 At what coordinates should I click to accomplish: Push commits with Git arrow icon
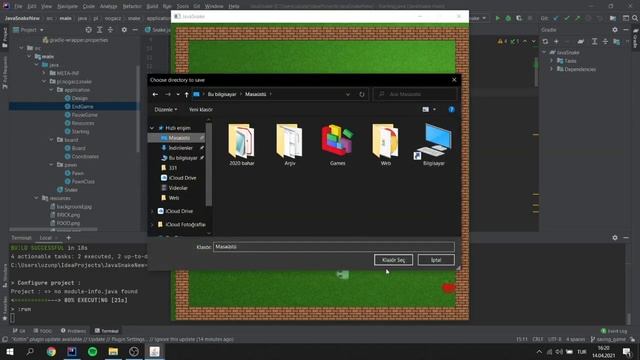tap(577, 18)
